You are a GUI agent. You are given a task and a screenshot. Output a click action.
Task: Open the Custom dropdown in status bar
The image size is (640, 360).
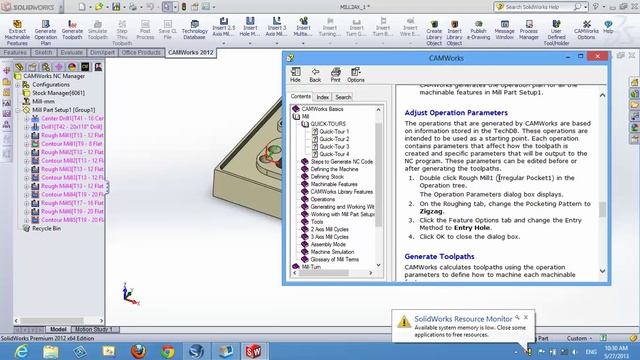[x=579, y=338]
